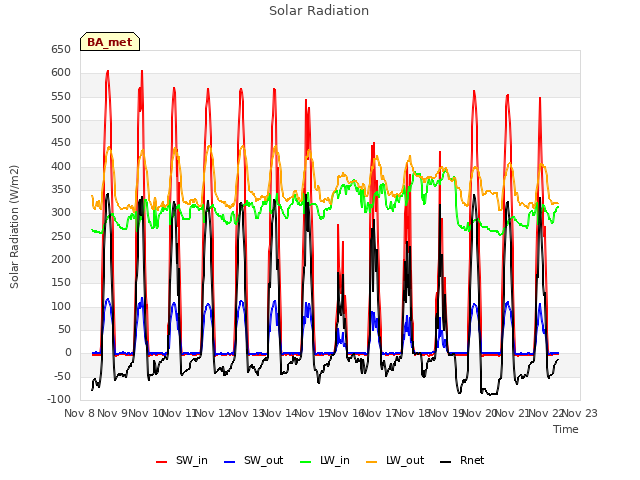Click the -100 y-axis tick label
Image resolution: width=640 pixels, height=480 pixels.
point(59,400)
